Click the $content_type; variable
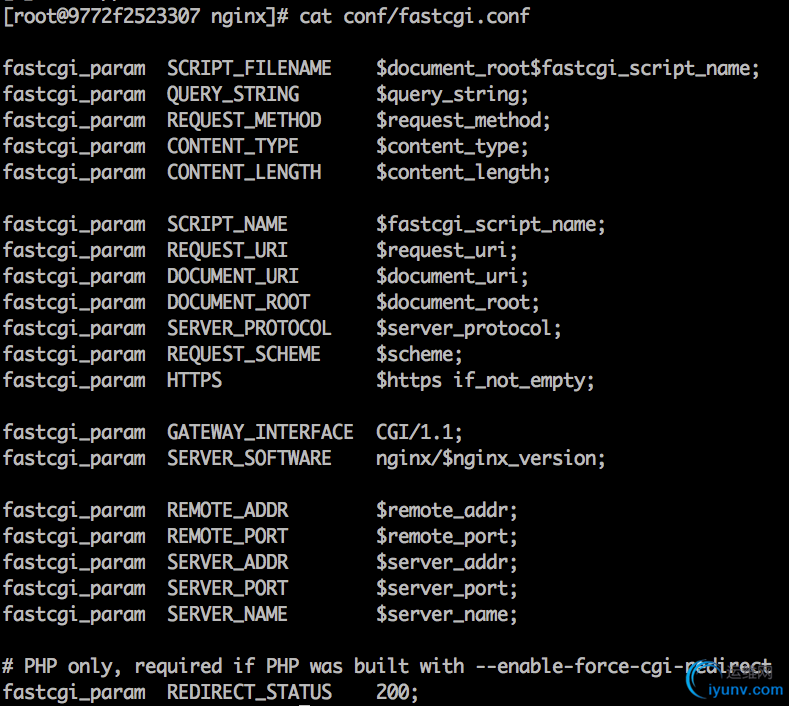 click(452, 147)
